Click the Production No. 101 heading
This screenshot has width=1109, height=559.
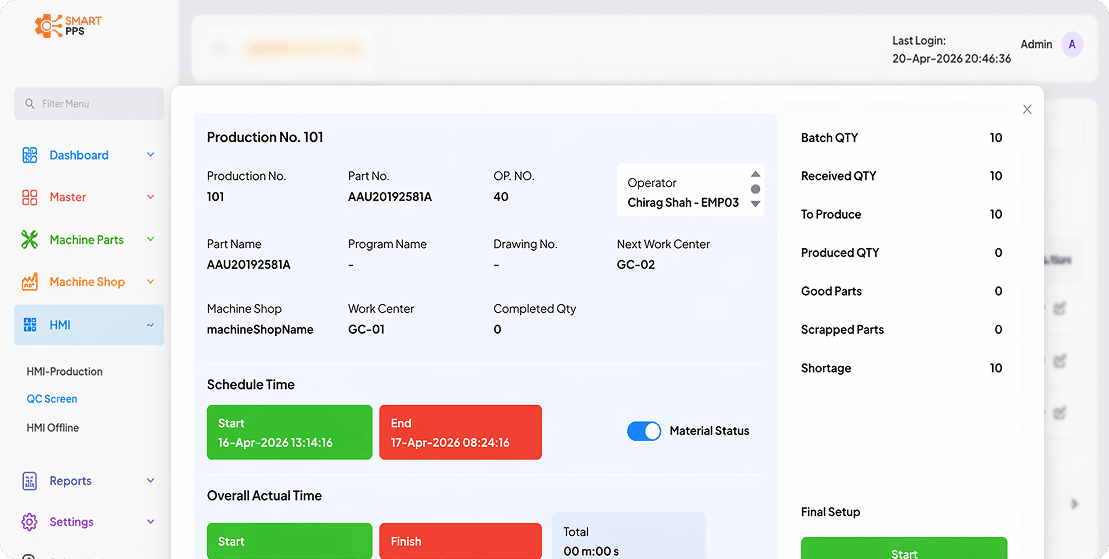[265, 137]
